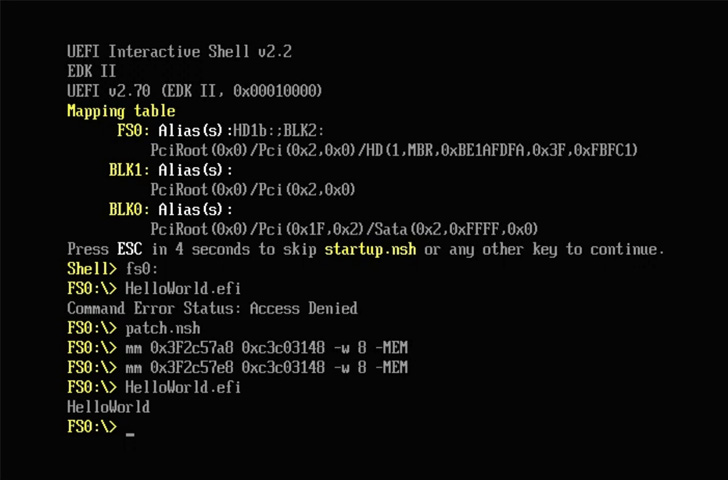This screenshot has width=728, height=480.
Task: Select the yellow FS0: mapping label
Action: coord(133,131)
